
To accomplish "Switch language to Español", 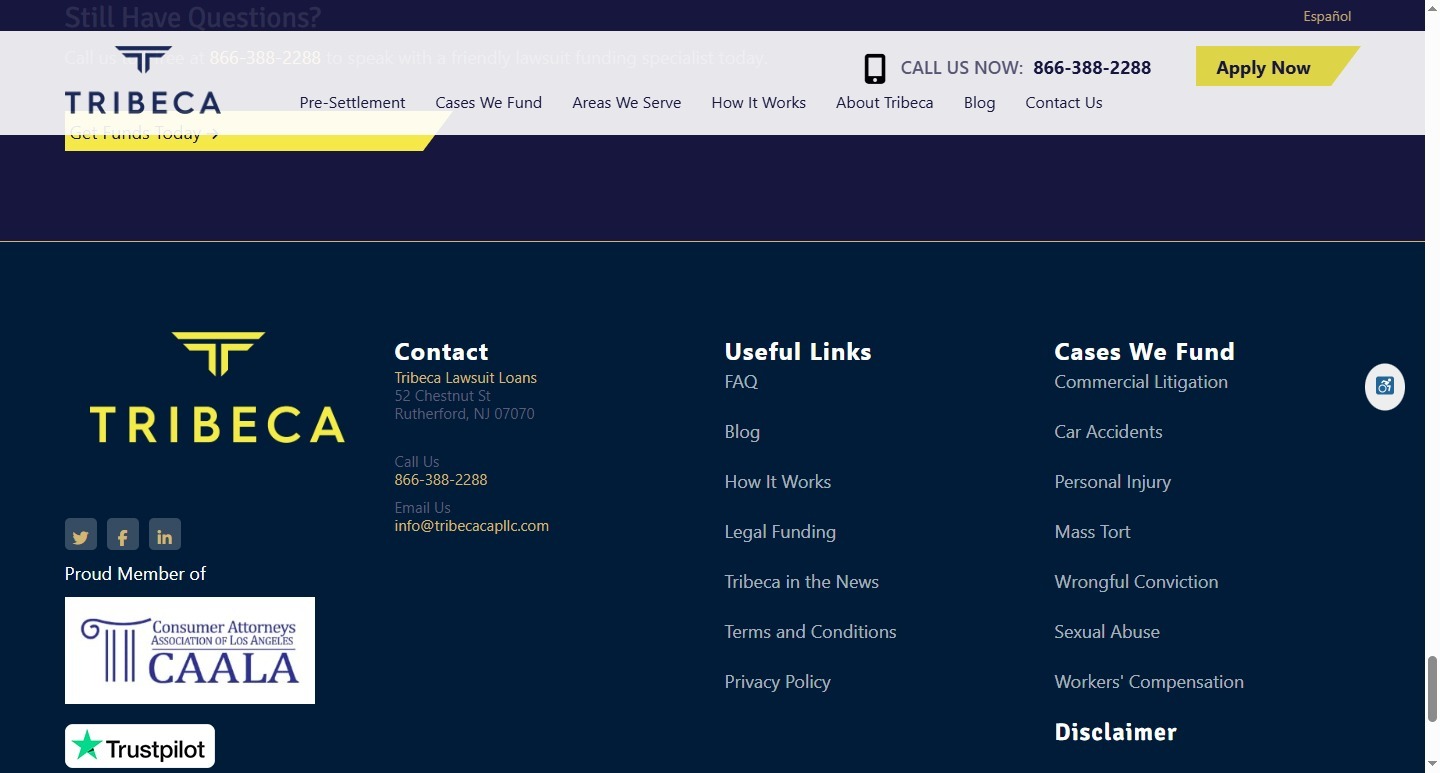I will [x=1326, y=16].
